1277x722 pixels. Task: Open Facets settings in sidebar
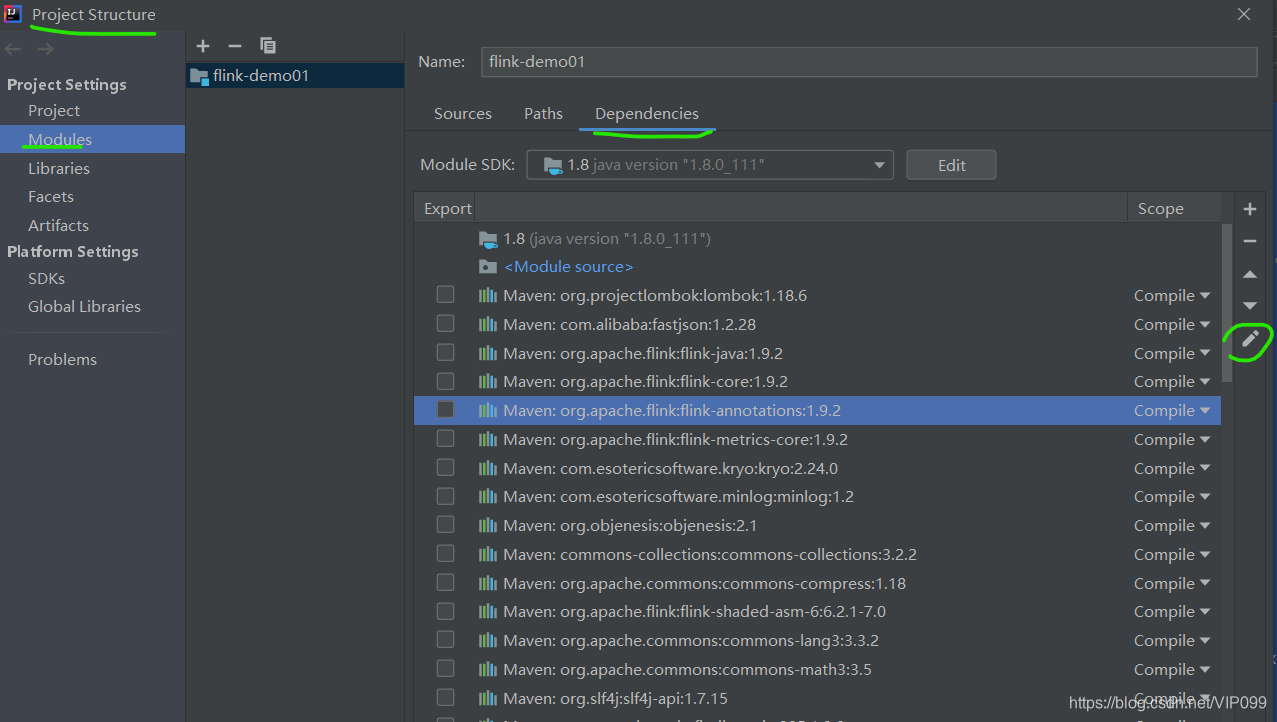click(x=51, y=196)
